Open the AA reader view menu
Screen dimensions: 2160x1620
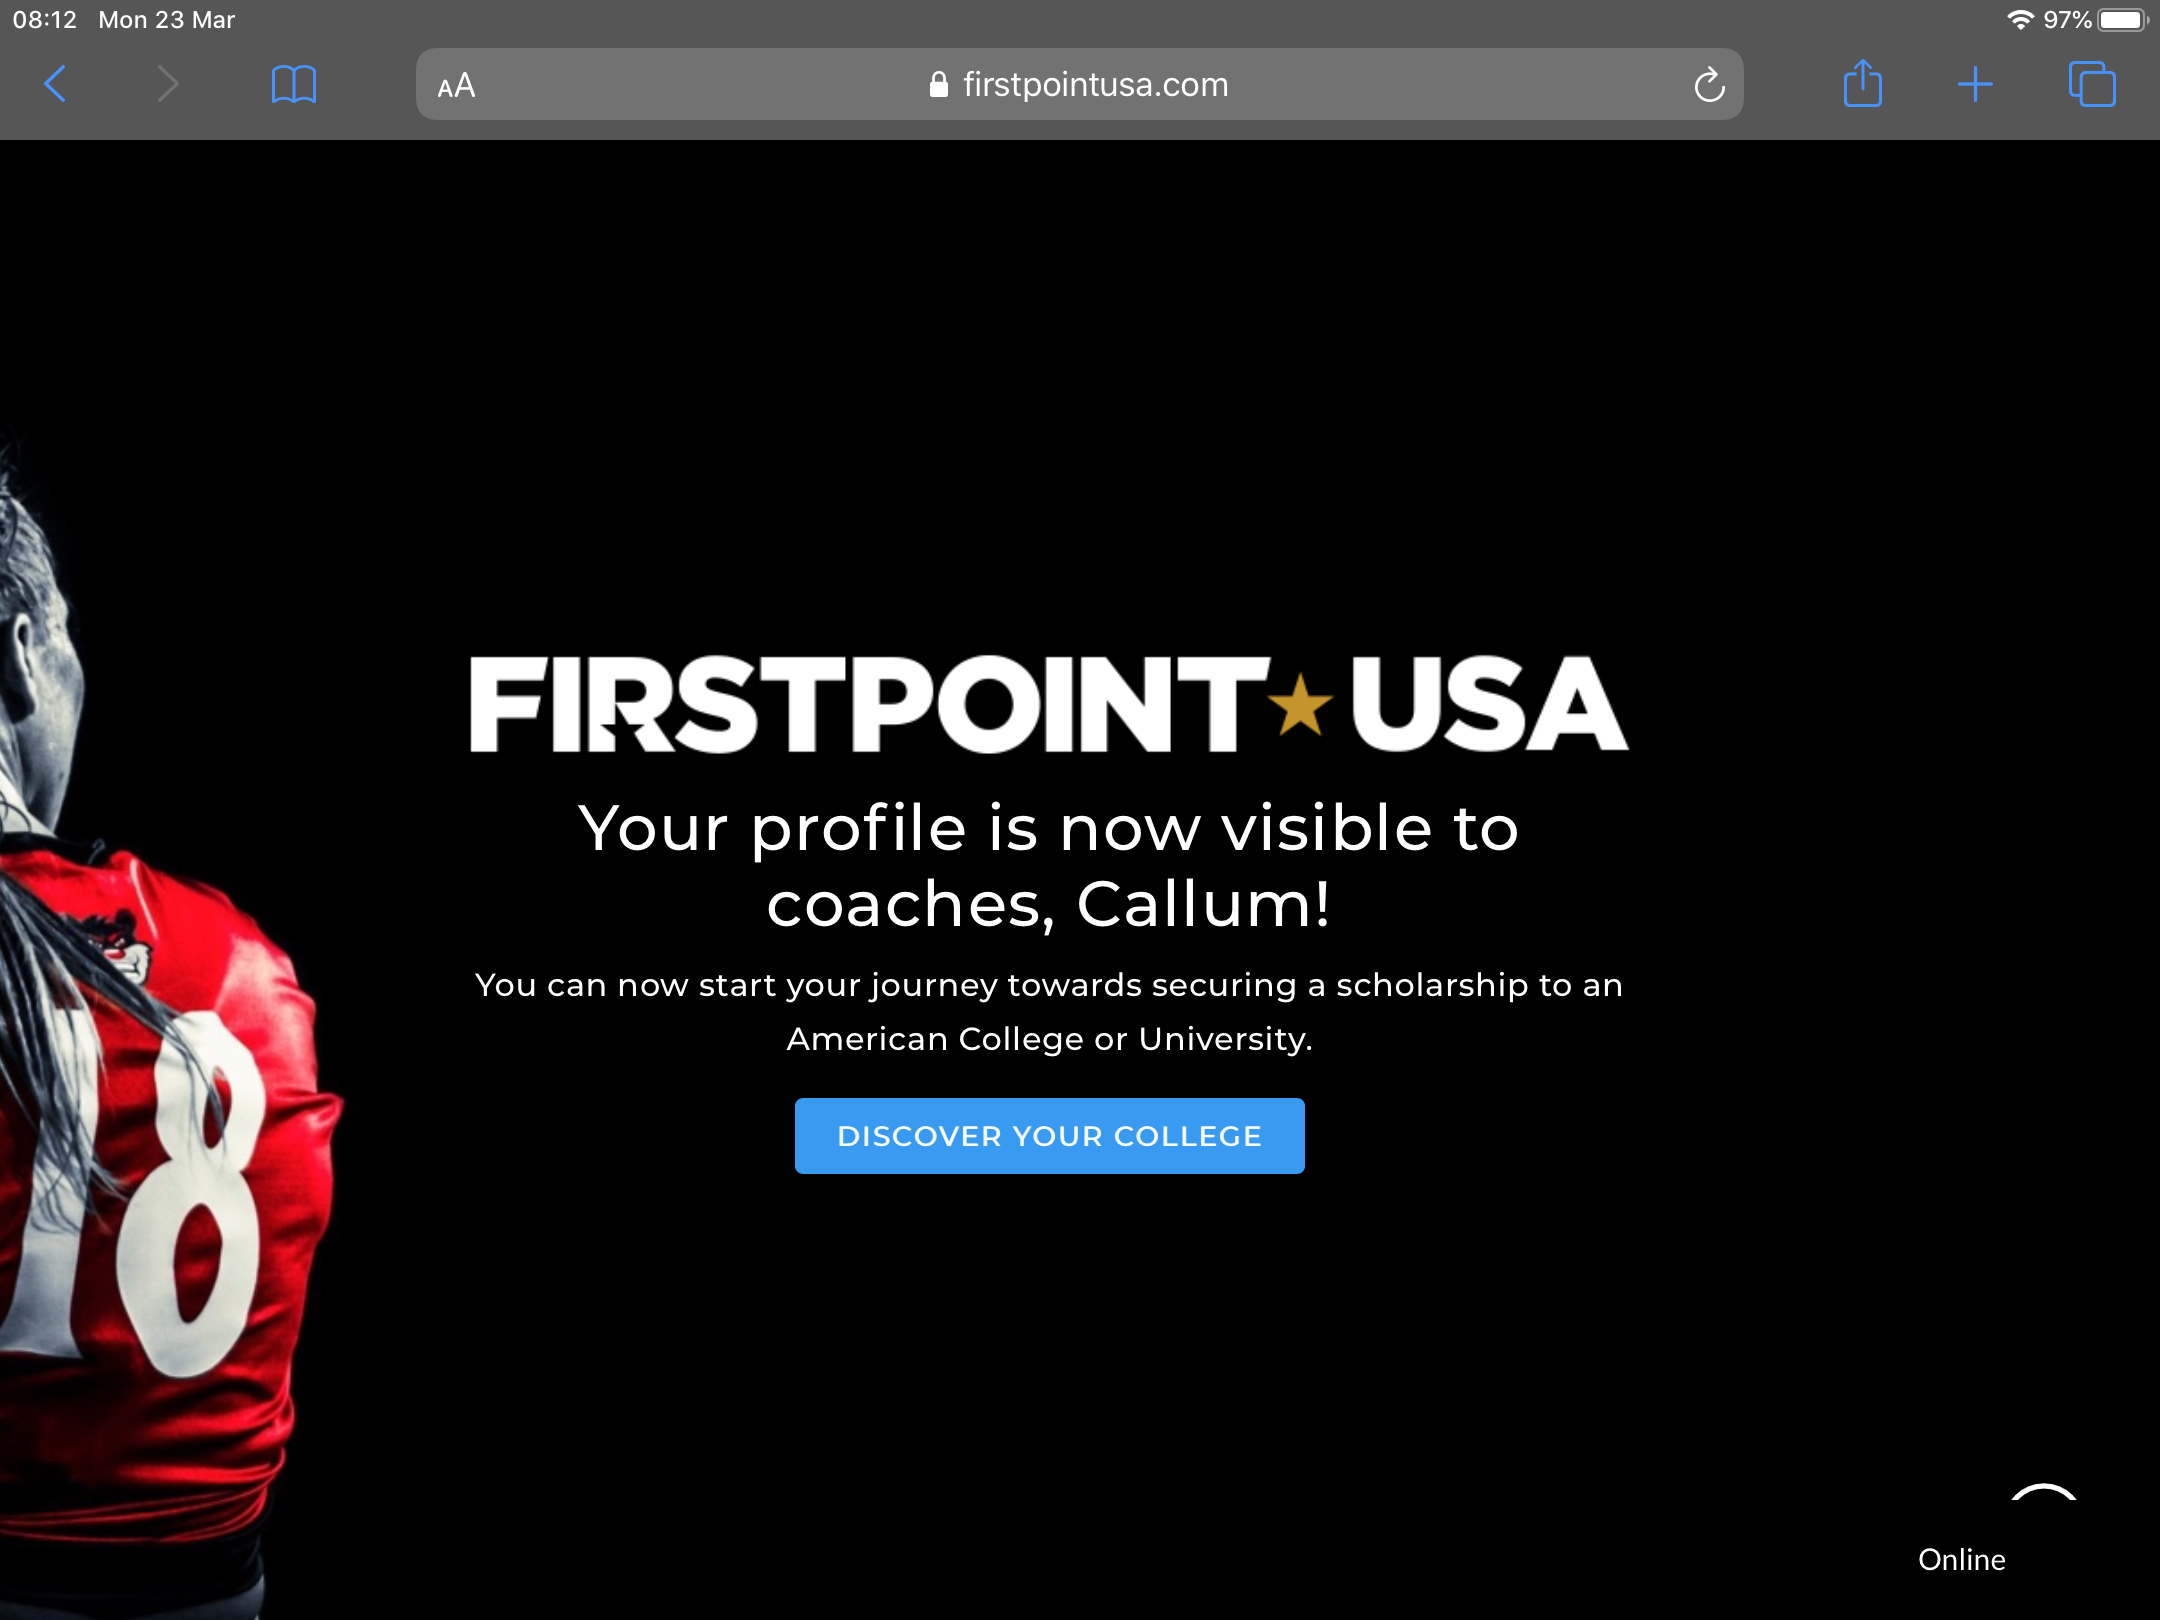456,86
